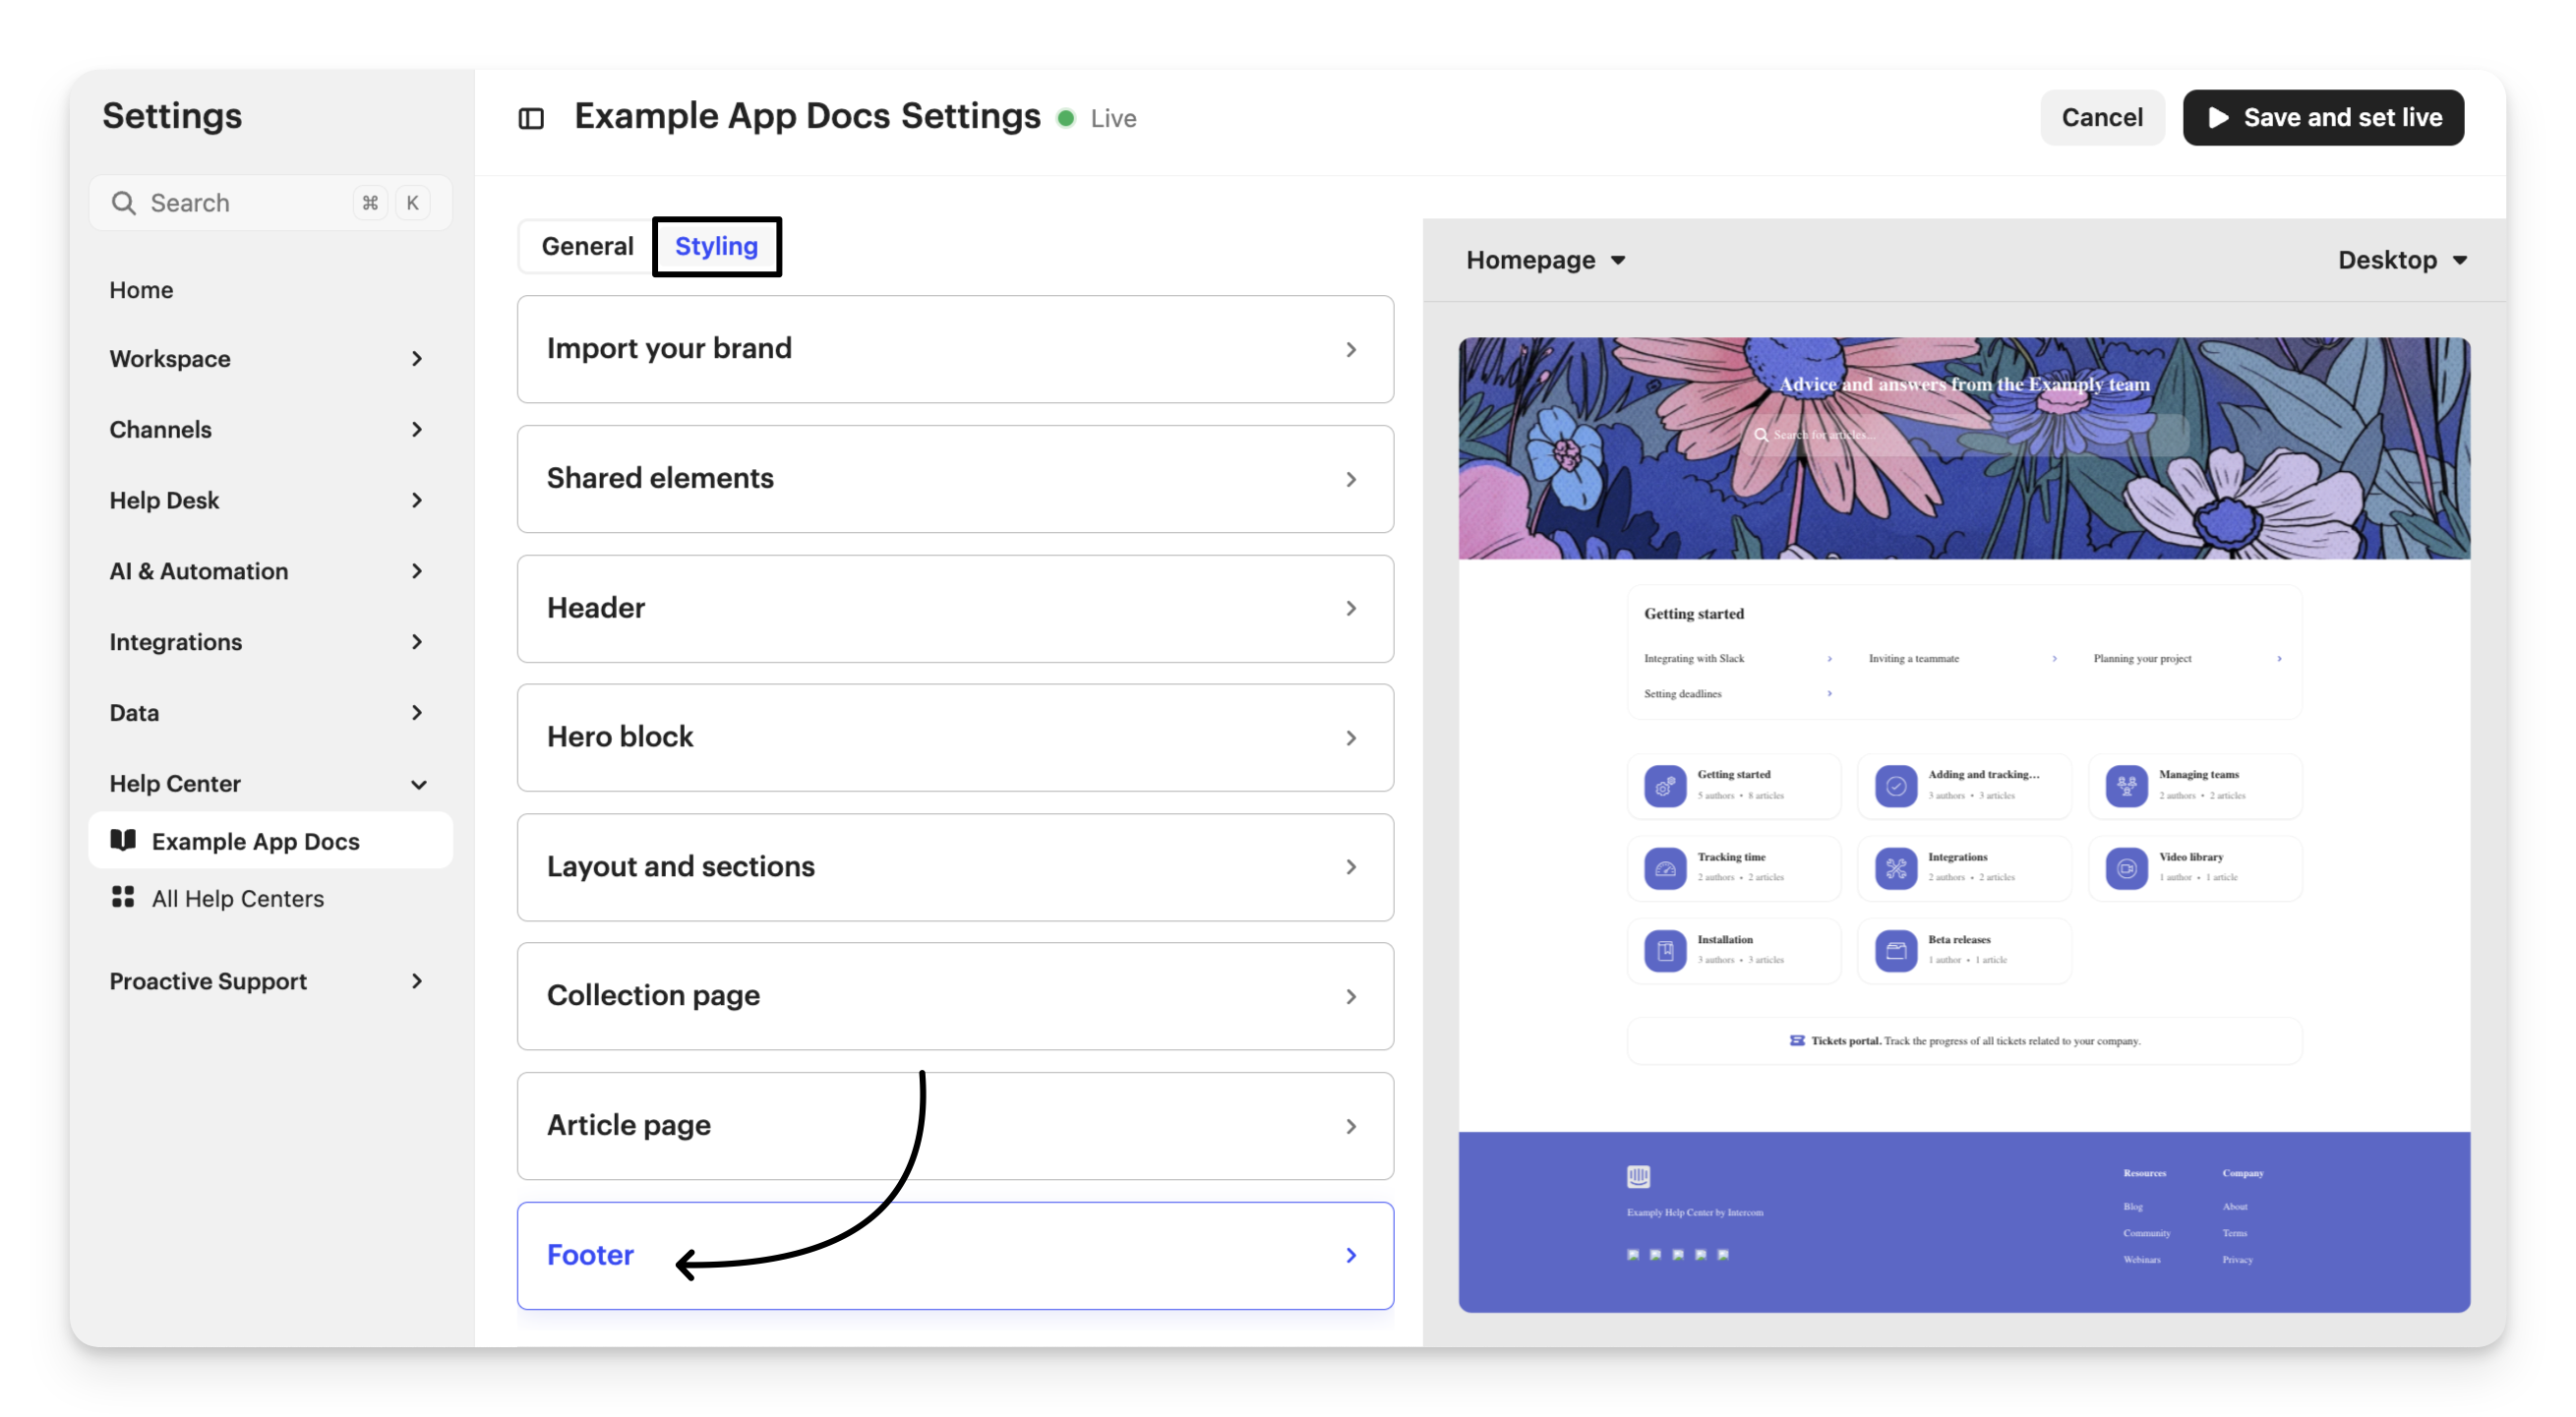This screenshot has height=1417, width=2576.
Task: Click the Getting started collection icon in preview
Action: [1665, 786]
